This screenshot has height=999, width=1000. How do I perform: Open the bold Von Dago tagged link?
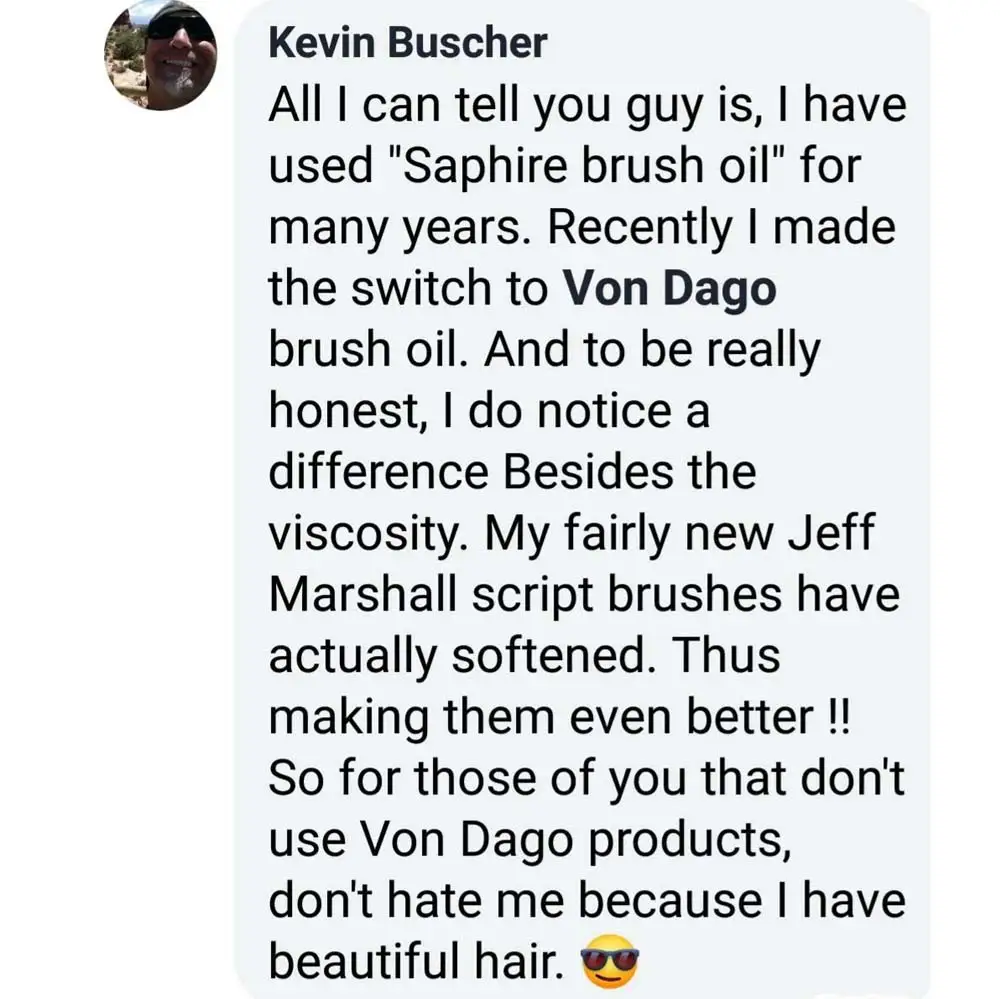[x=669, y=289]
